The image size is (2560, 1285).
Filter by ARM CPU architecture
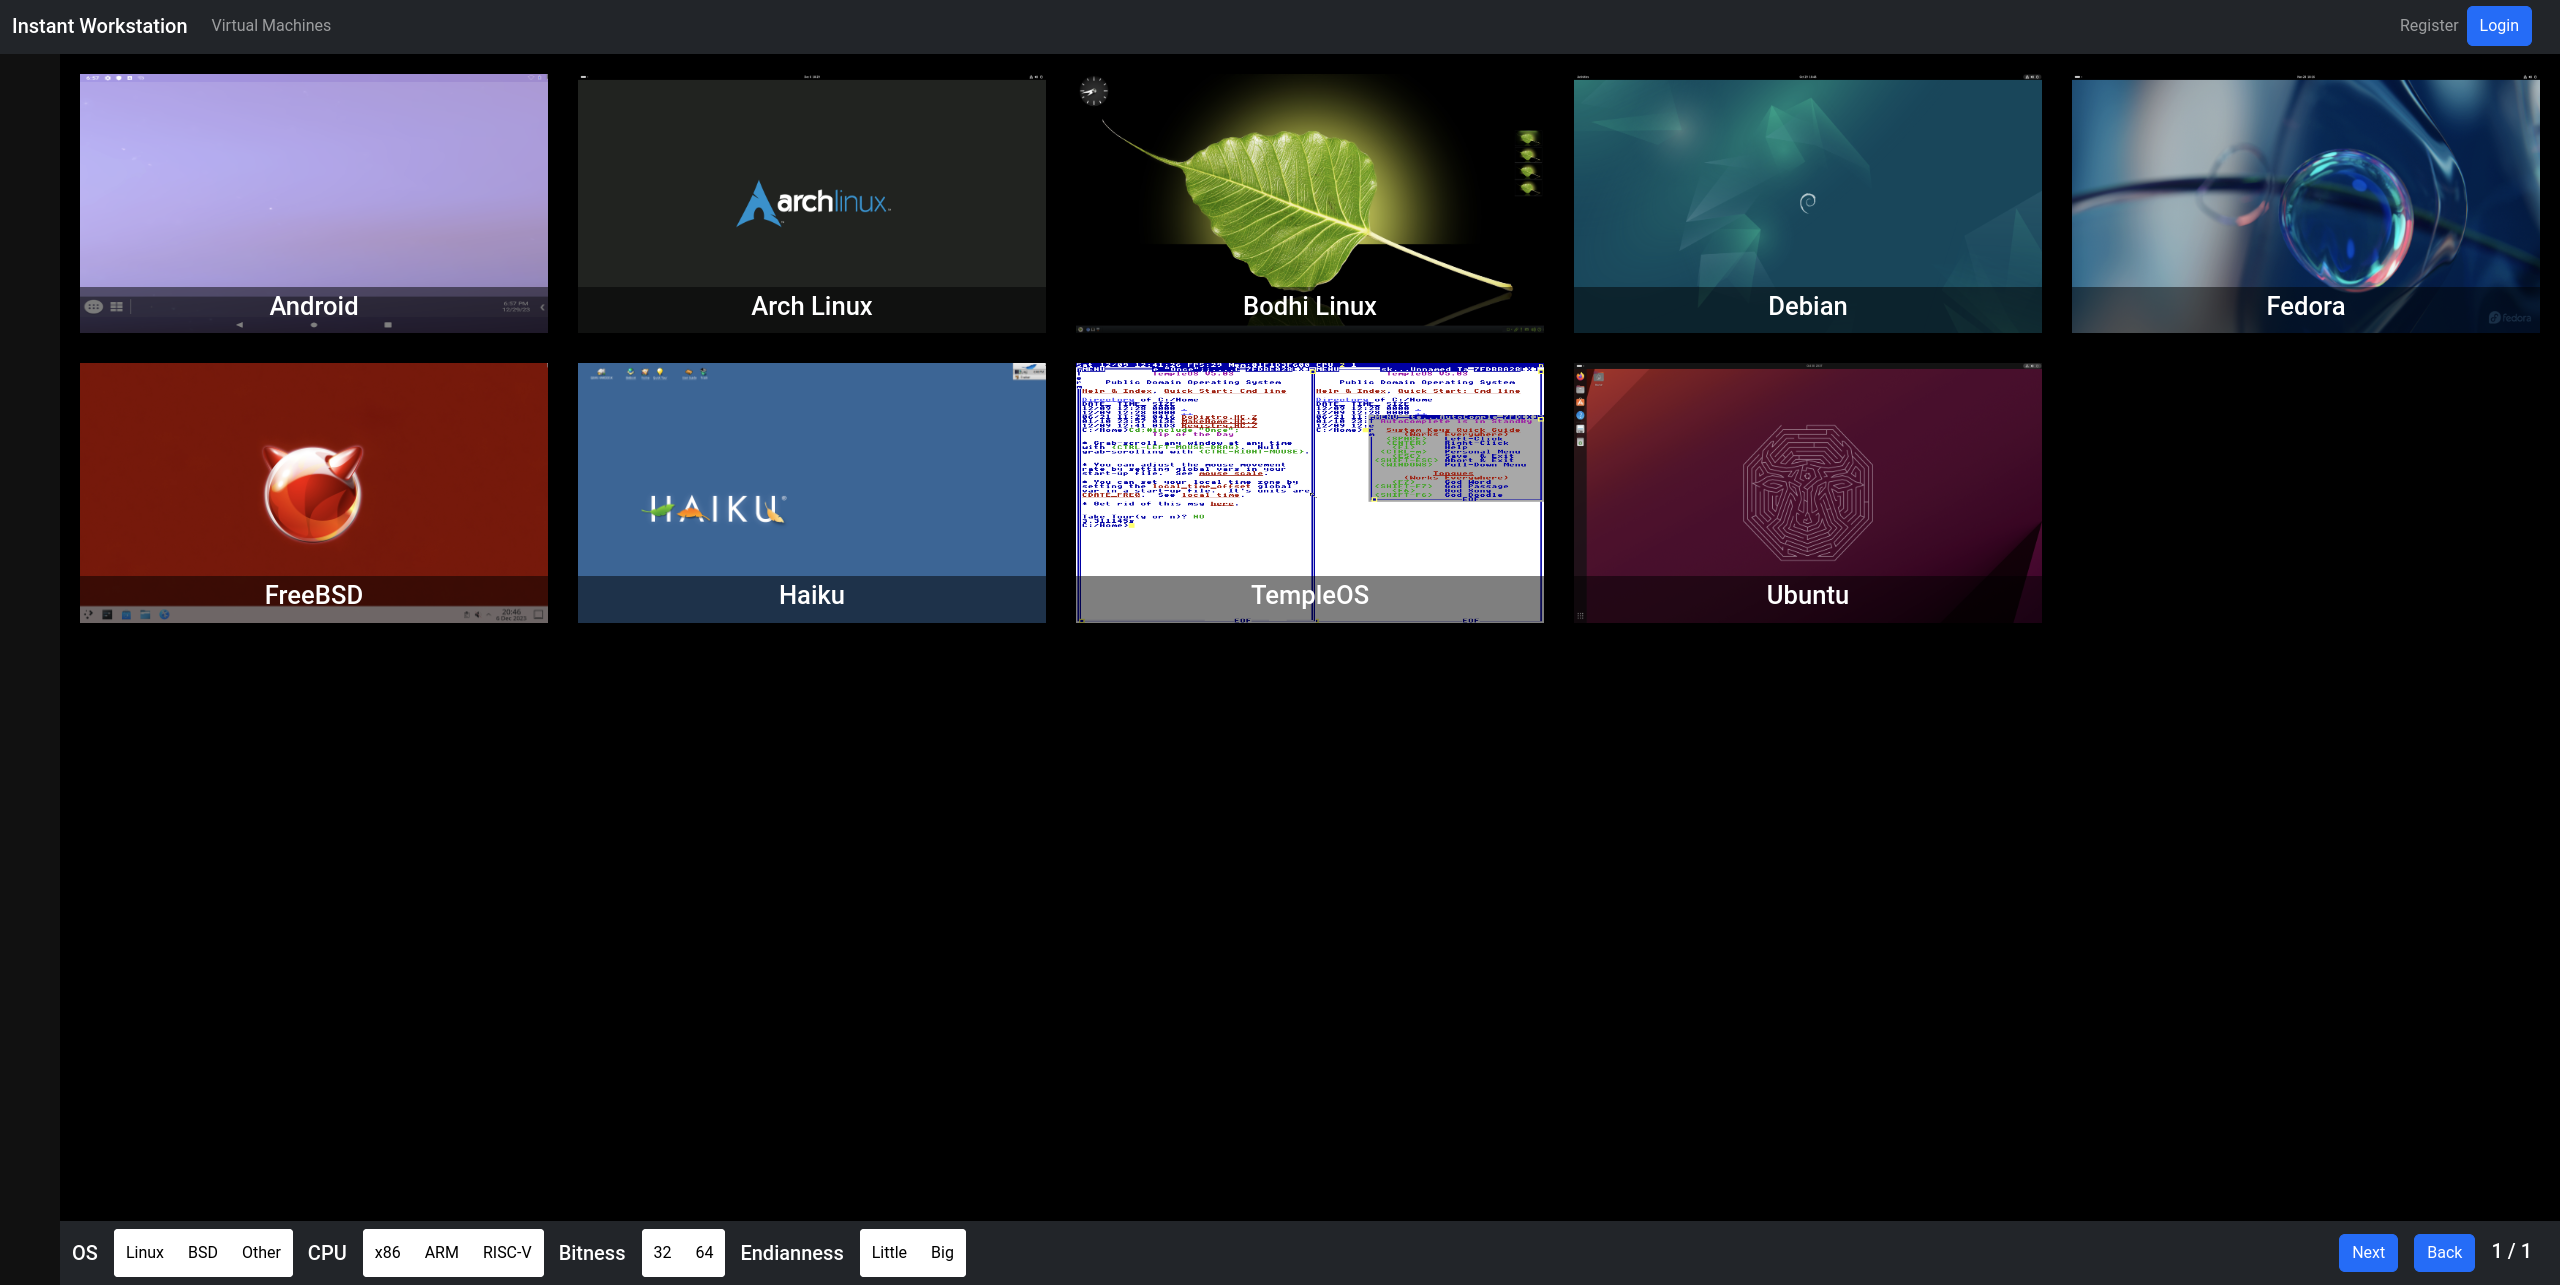click(x=442, y=1252)
